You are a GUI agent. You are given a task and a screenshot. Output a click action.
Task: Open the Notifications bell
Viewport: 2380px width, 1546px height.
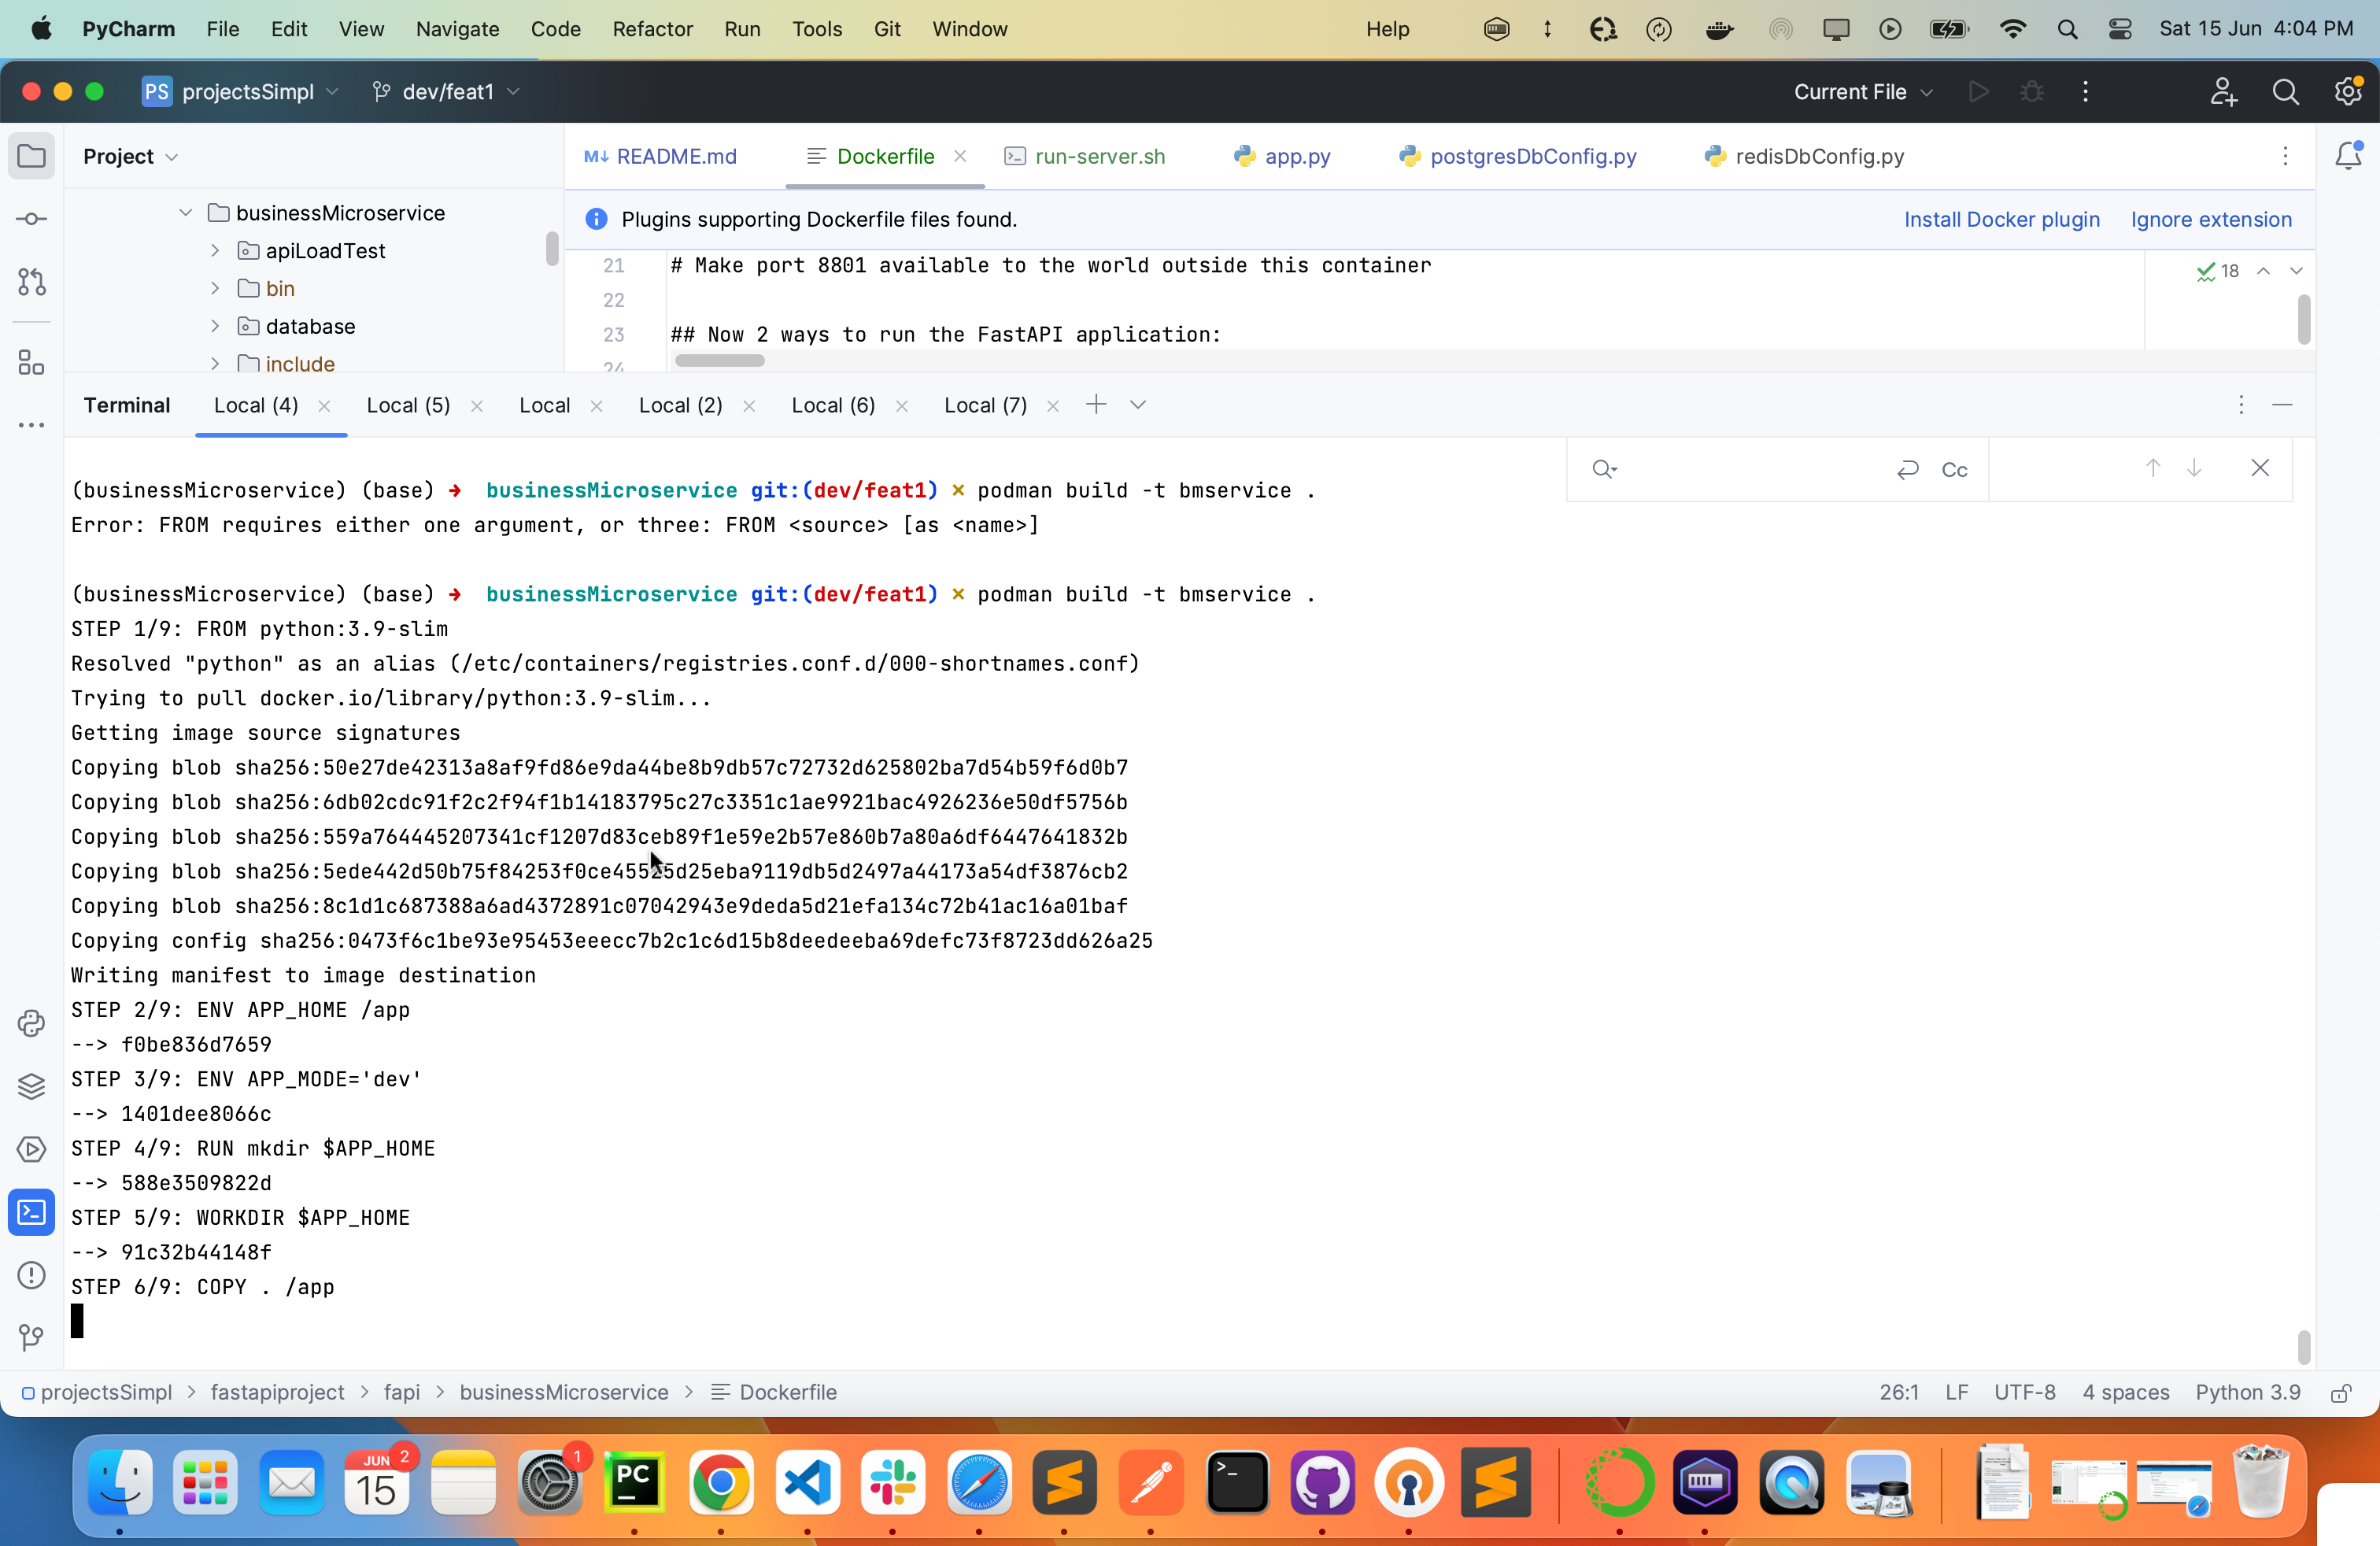point(2347,156)
